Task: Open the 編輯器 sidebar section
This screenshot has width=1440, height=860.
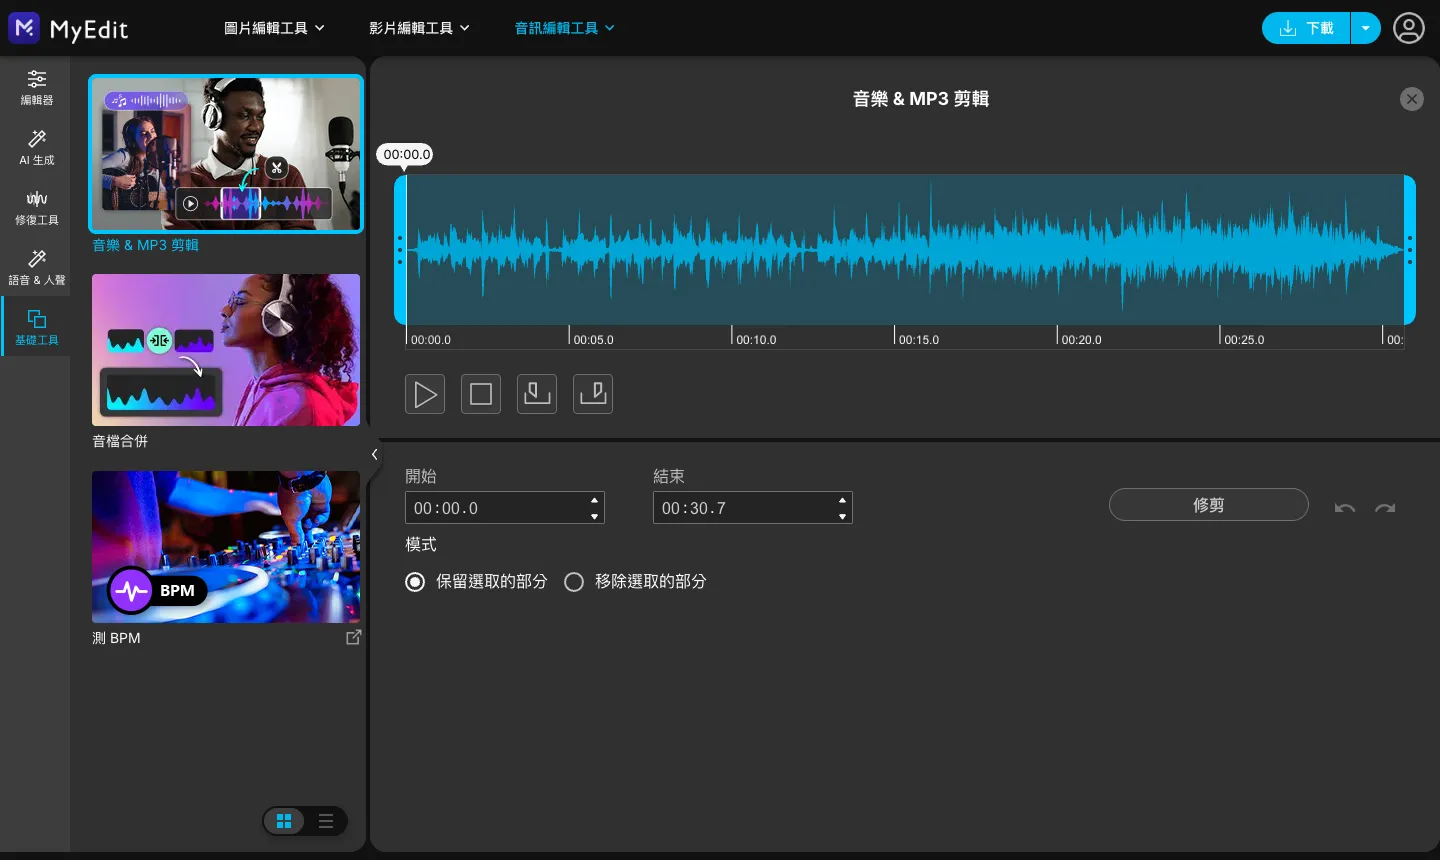Action: pos(36,87)
